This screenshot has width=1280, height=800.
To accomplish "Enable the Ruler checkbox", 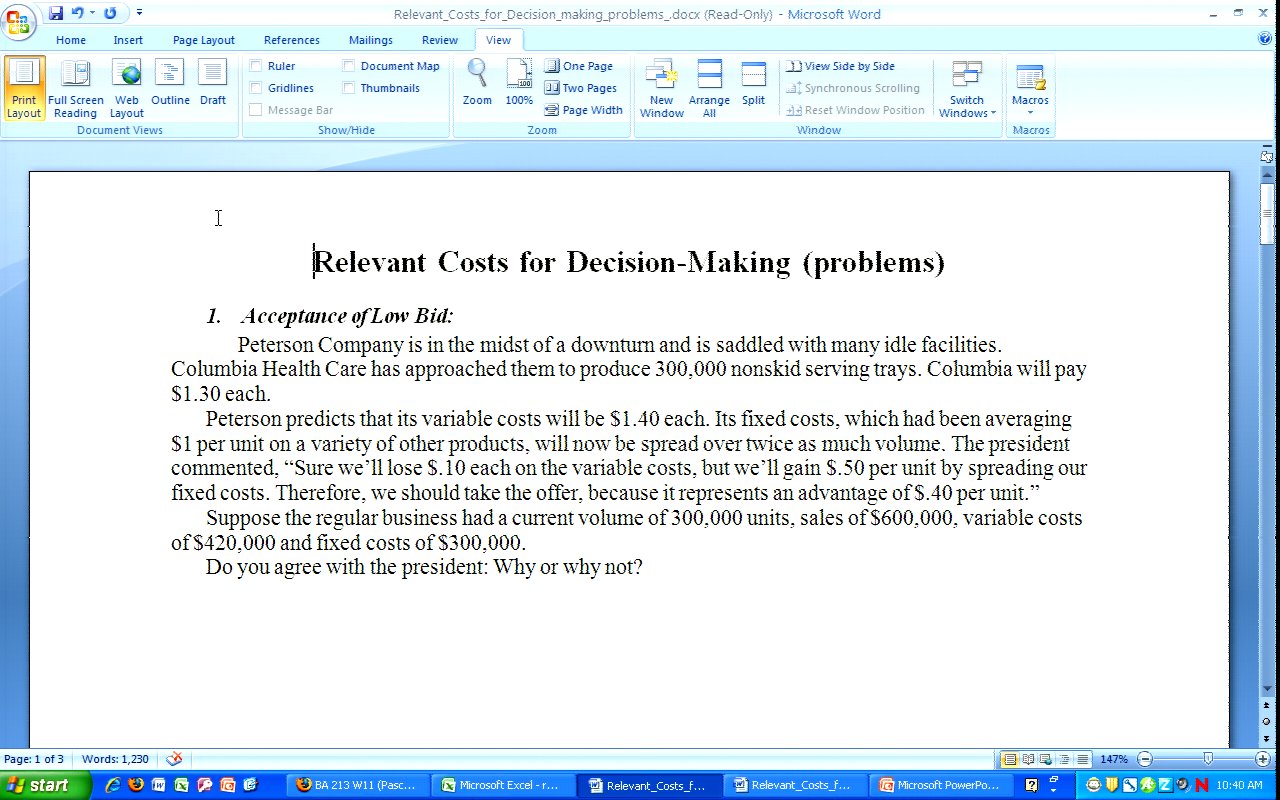I will tap(256, 66).
